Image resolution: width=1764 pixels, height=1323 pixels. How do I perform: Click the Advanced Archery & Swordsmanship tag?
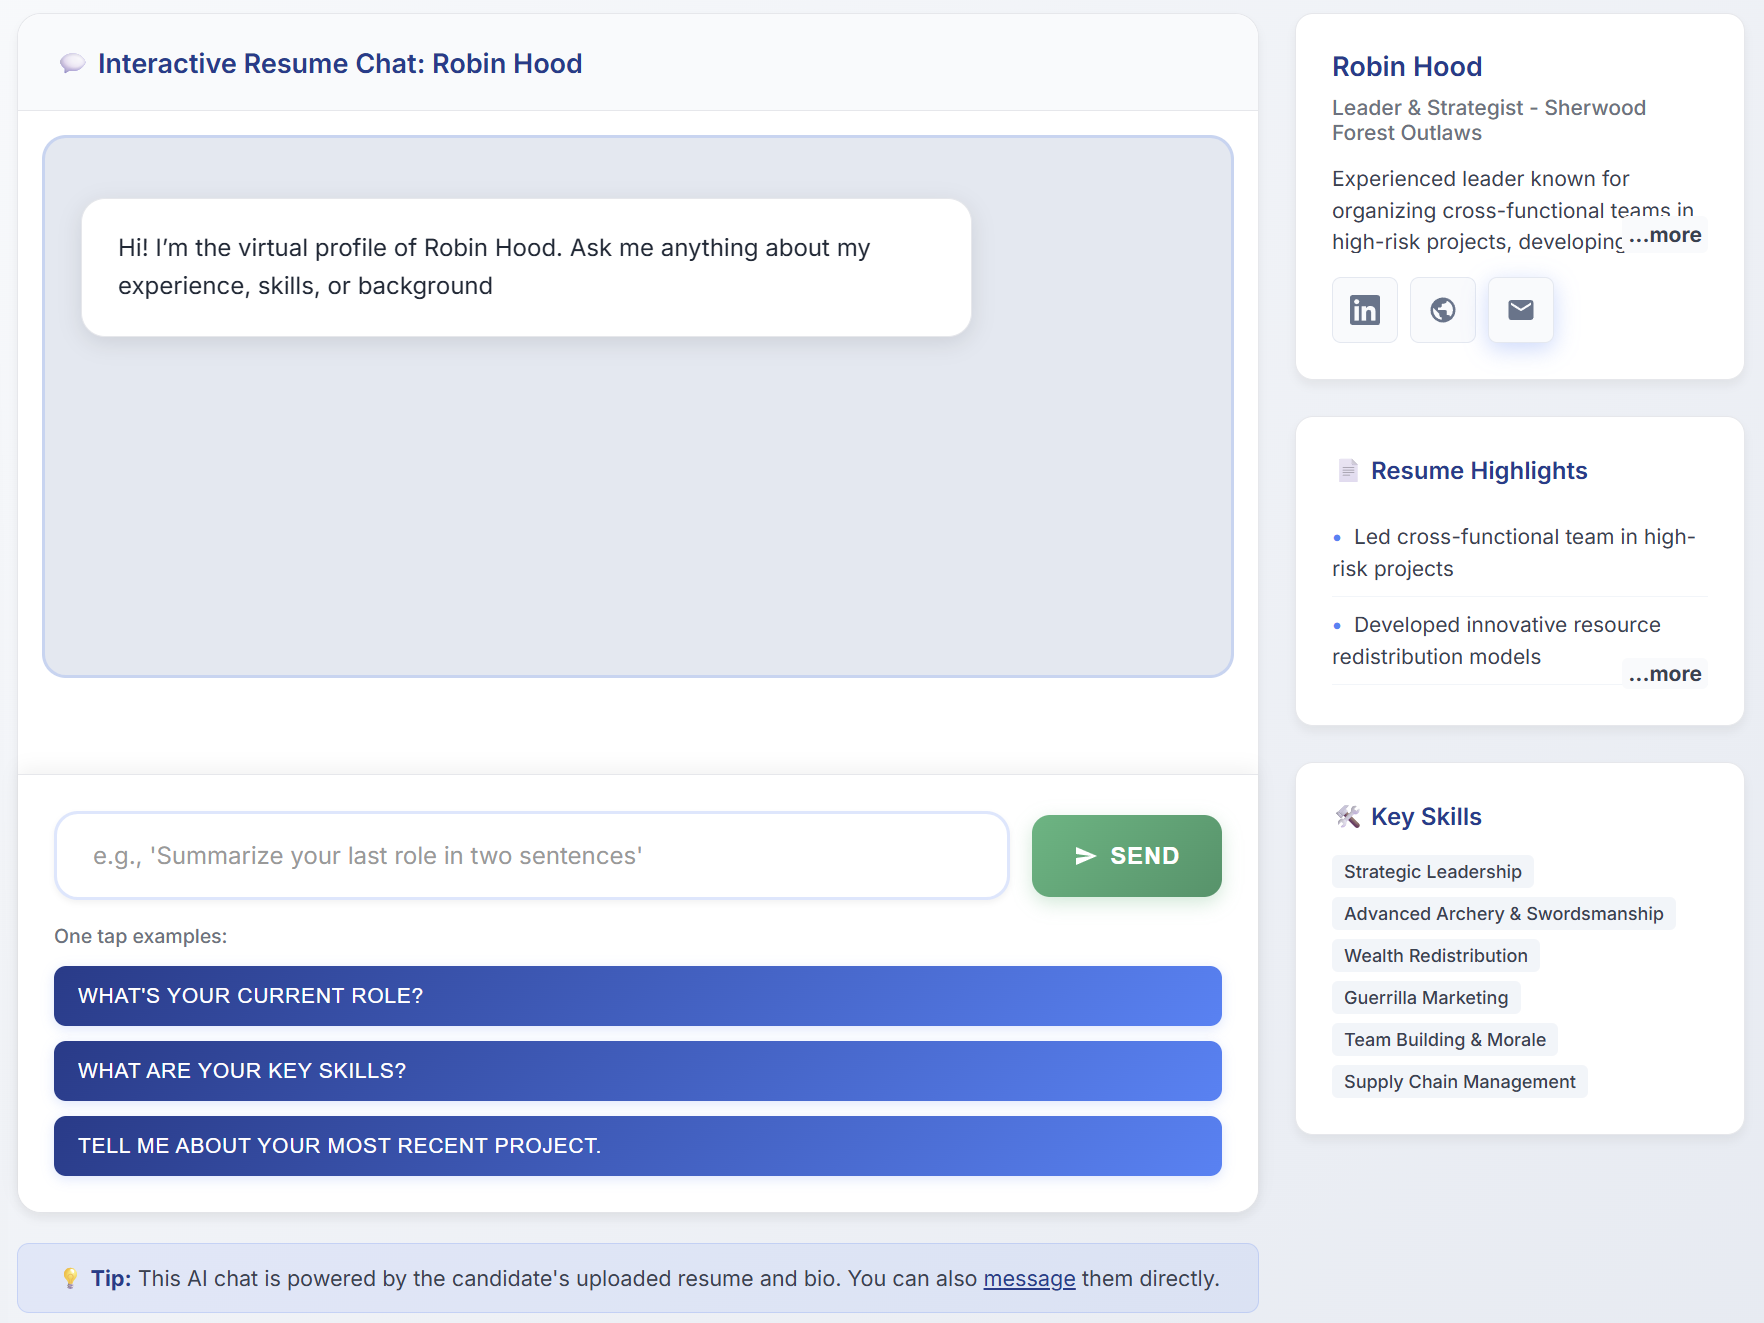point(1503,914)
